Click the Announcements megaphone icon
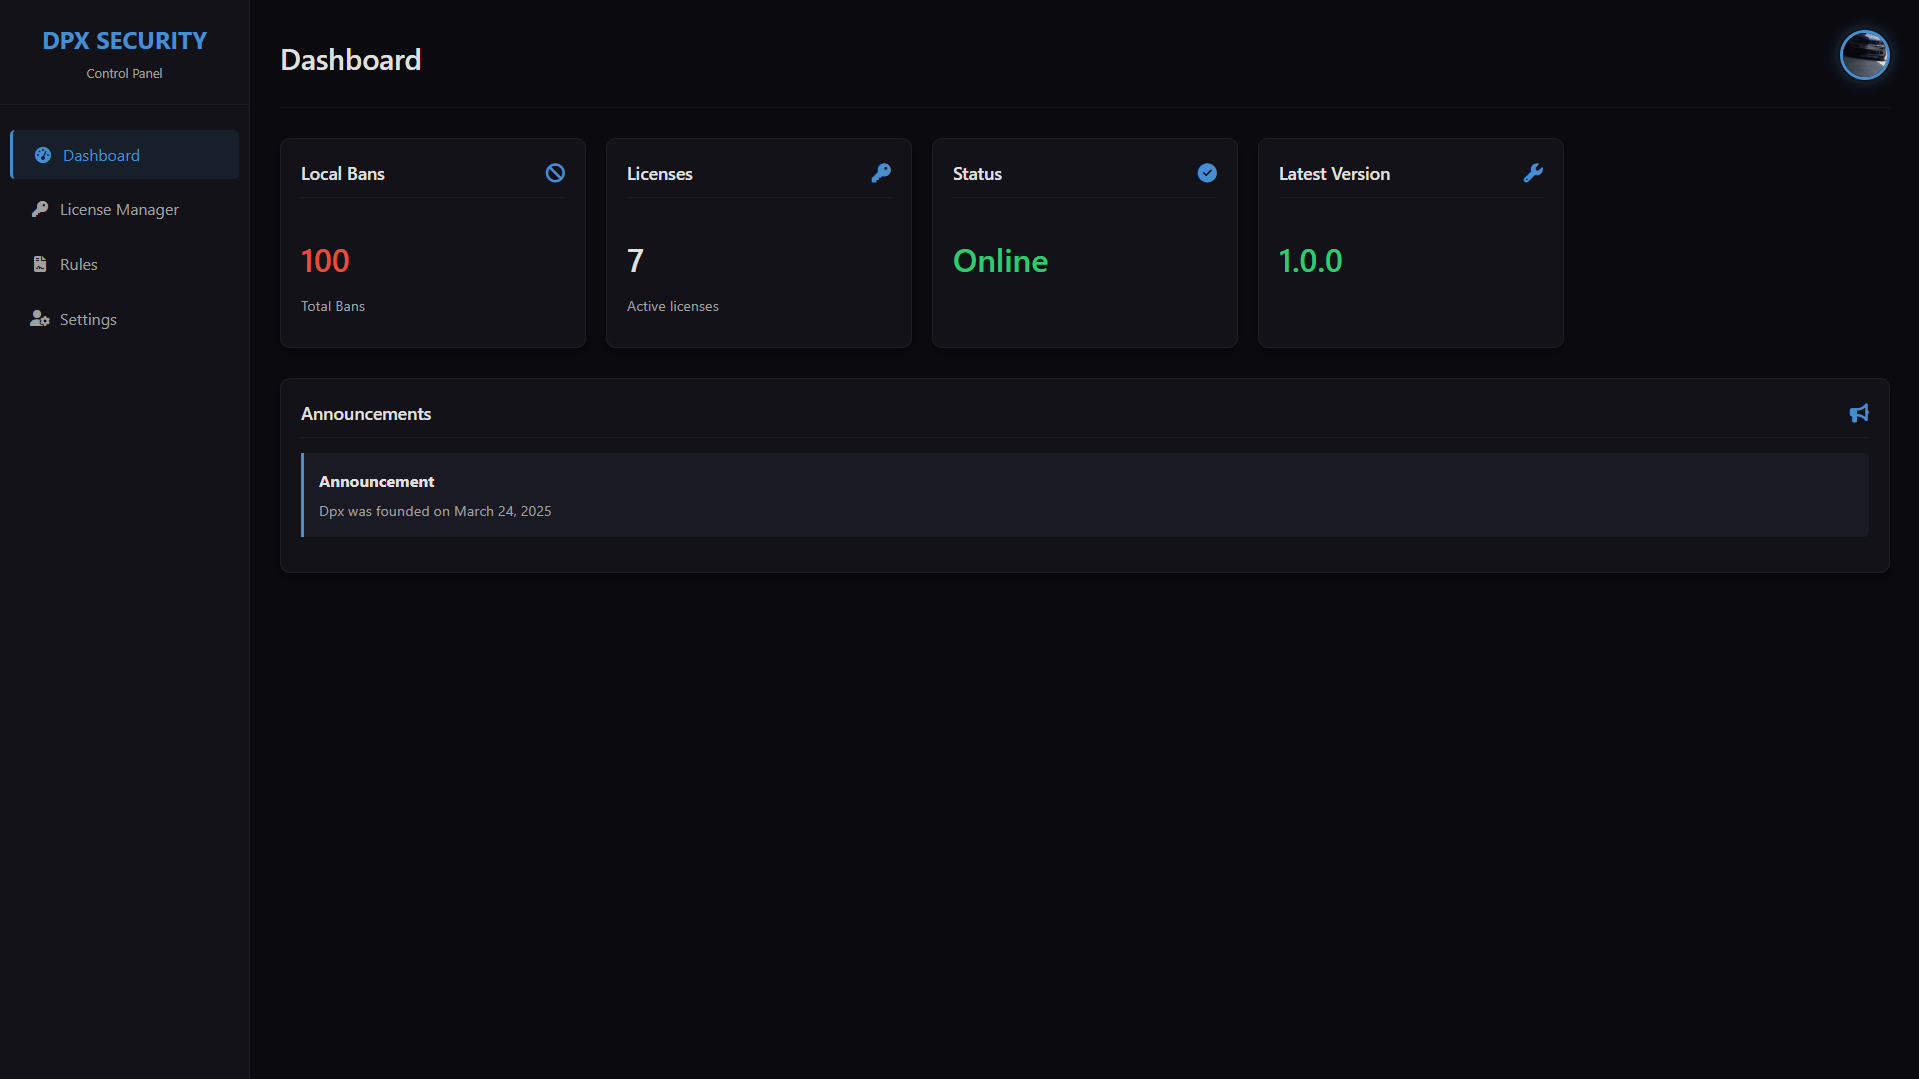Viewport: 1919px width, 1079px height. 1859,413
